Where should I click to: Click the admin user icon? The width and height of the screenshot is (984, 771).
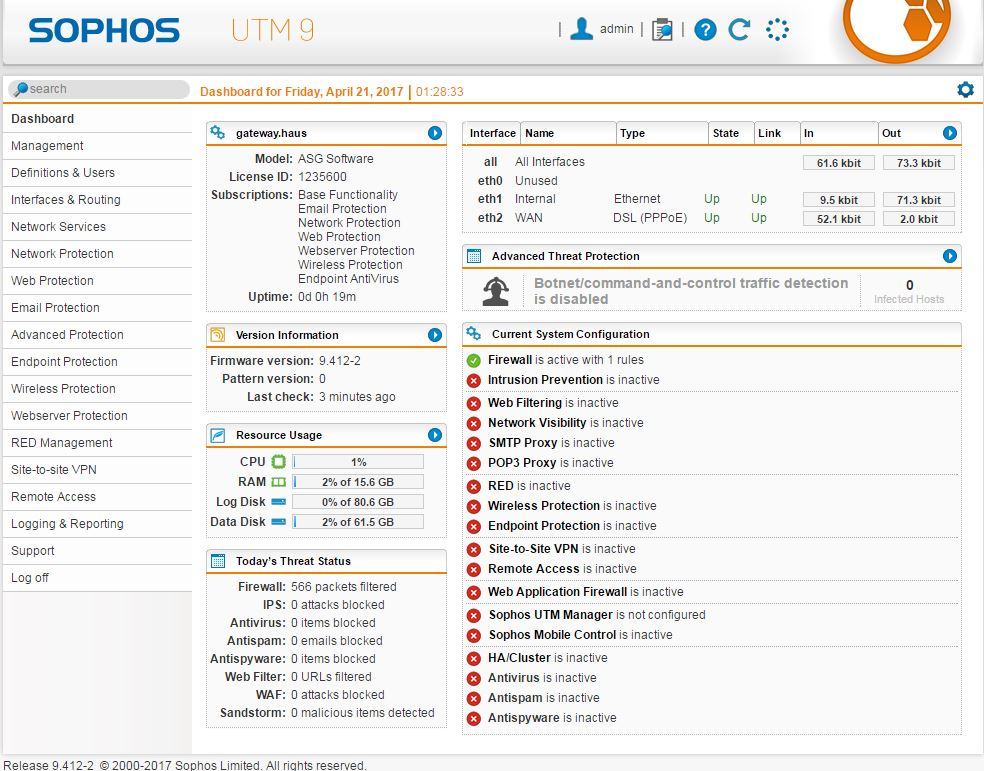tap(581, 29)
